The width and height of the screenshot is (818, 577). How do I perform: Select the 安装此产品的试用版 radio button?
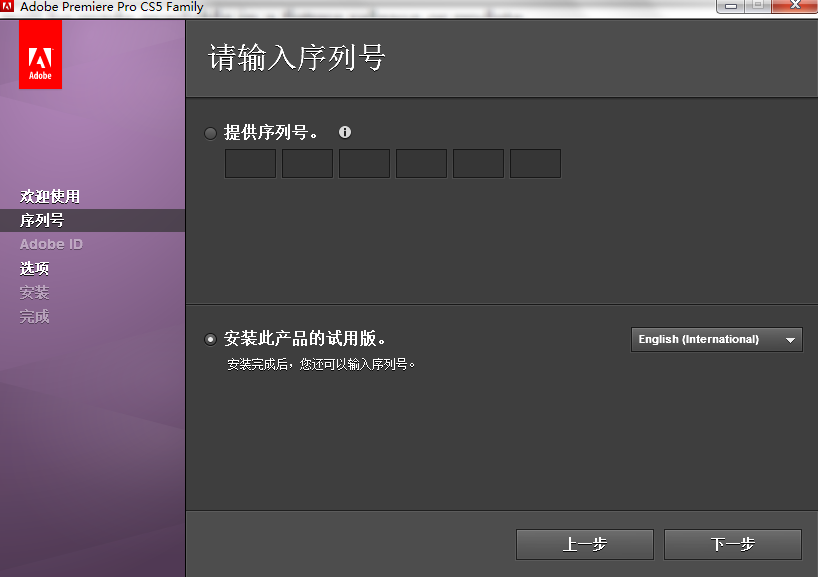point(210,340)
